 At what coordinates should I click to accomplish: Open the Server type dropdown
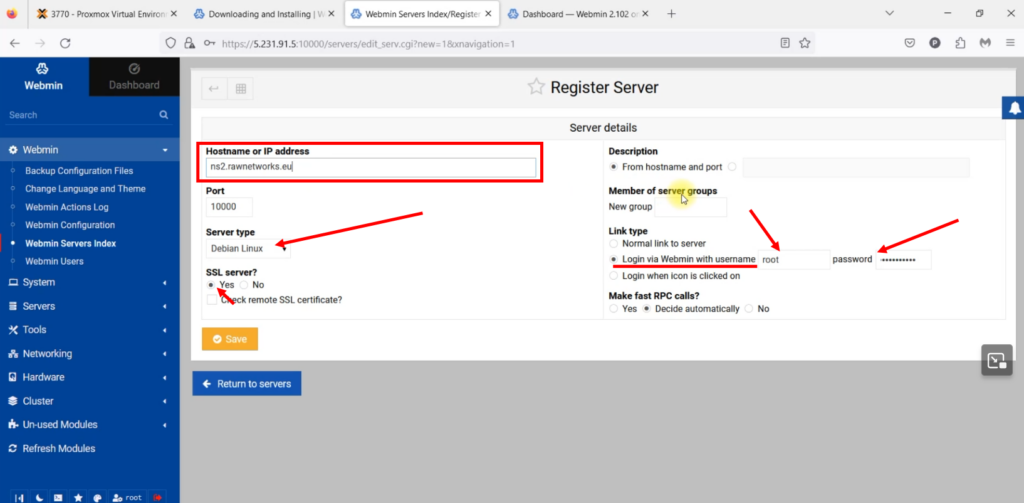[x=247, y=248]
